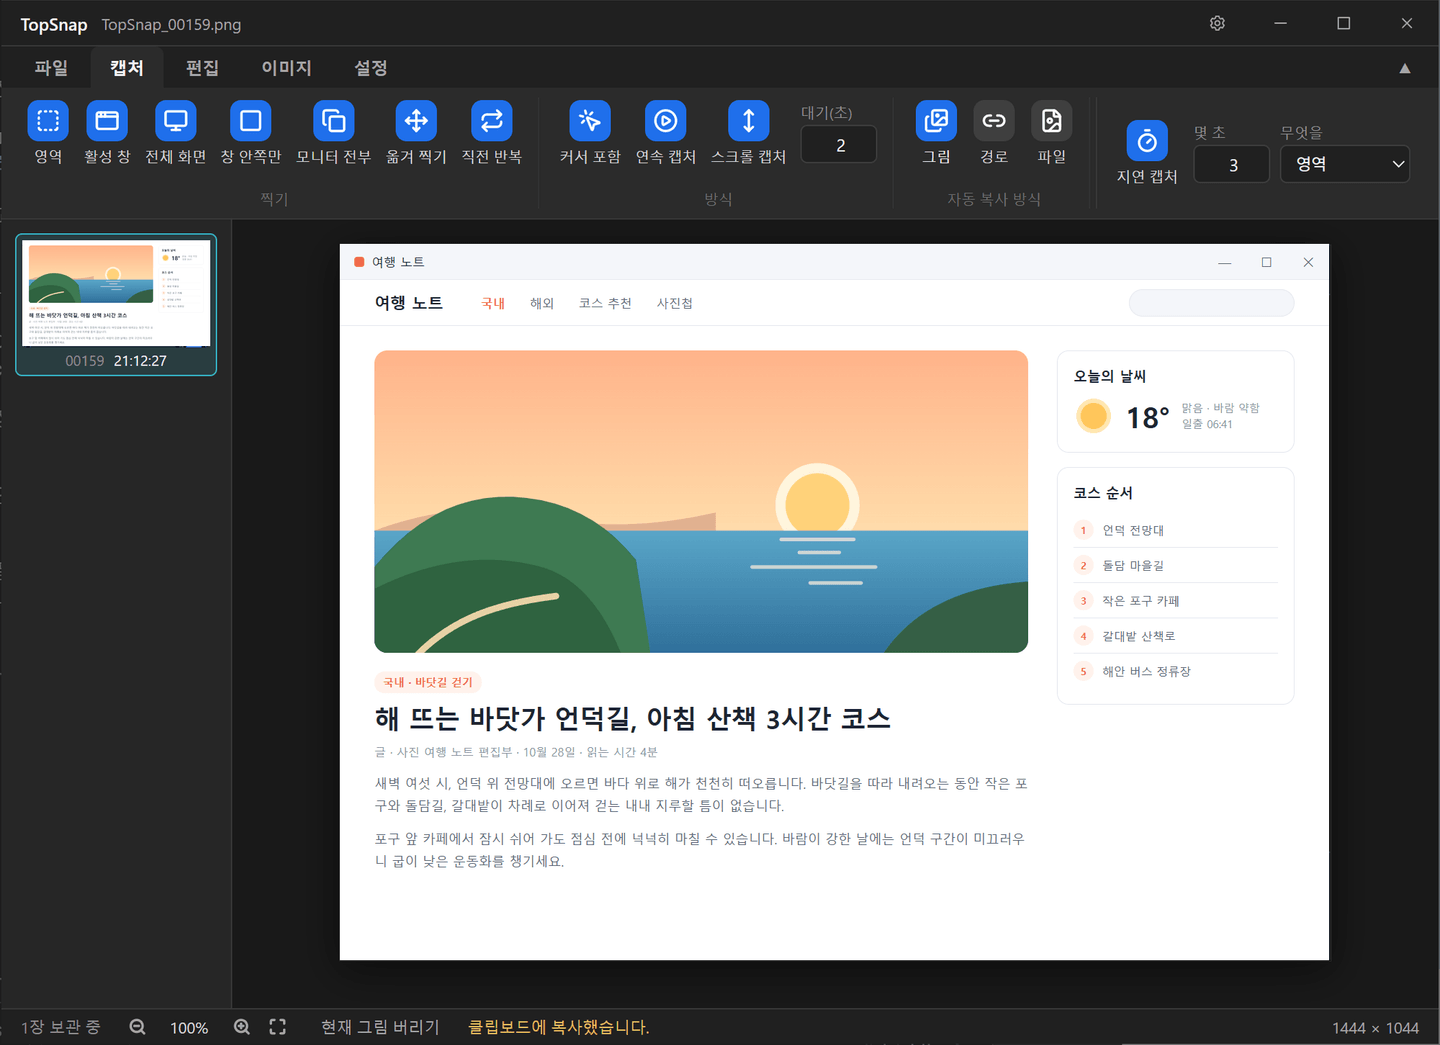Switch to the 캡처 tab
Viewport: 1440px width, 1045px height.
127,68
